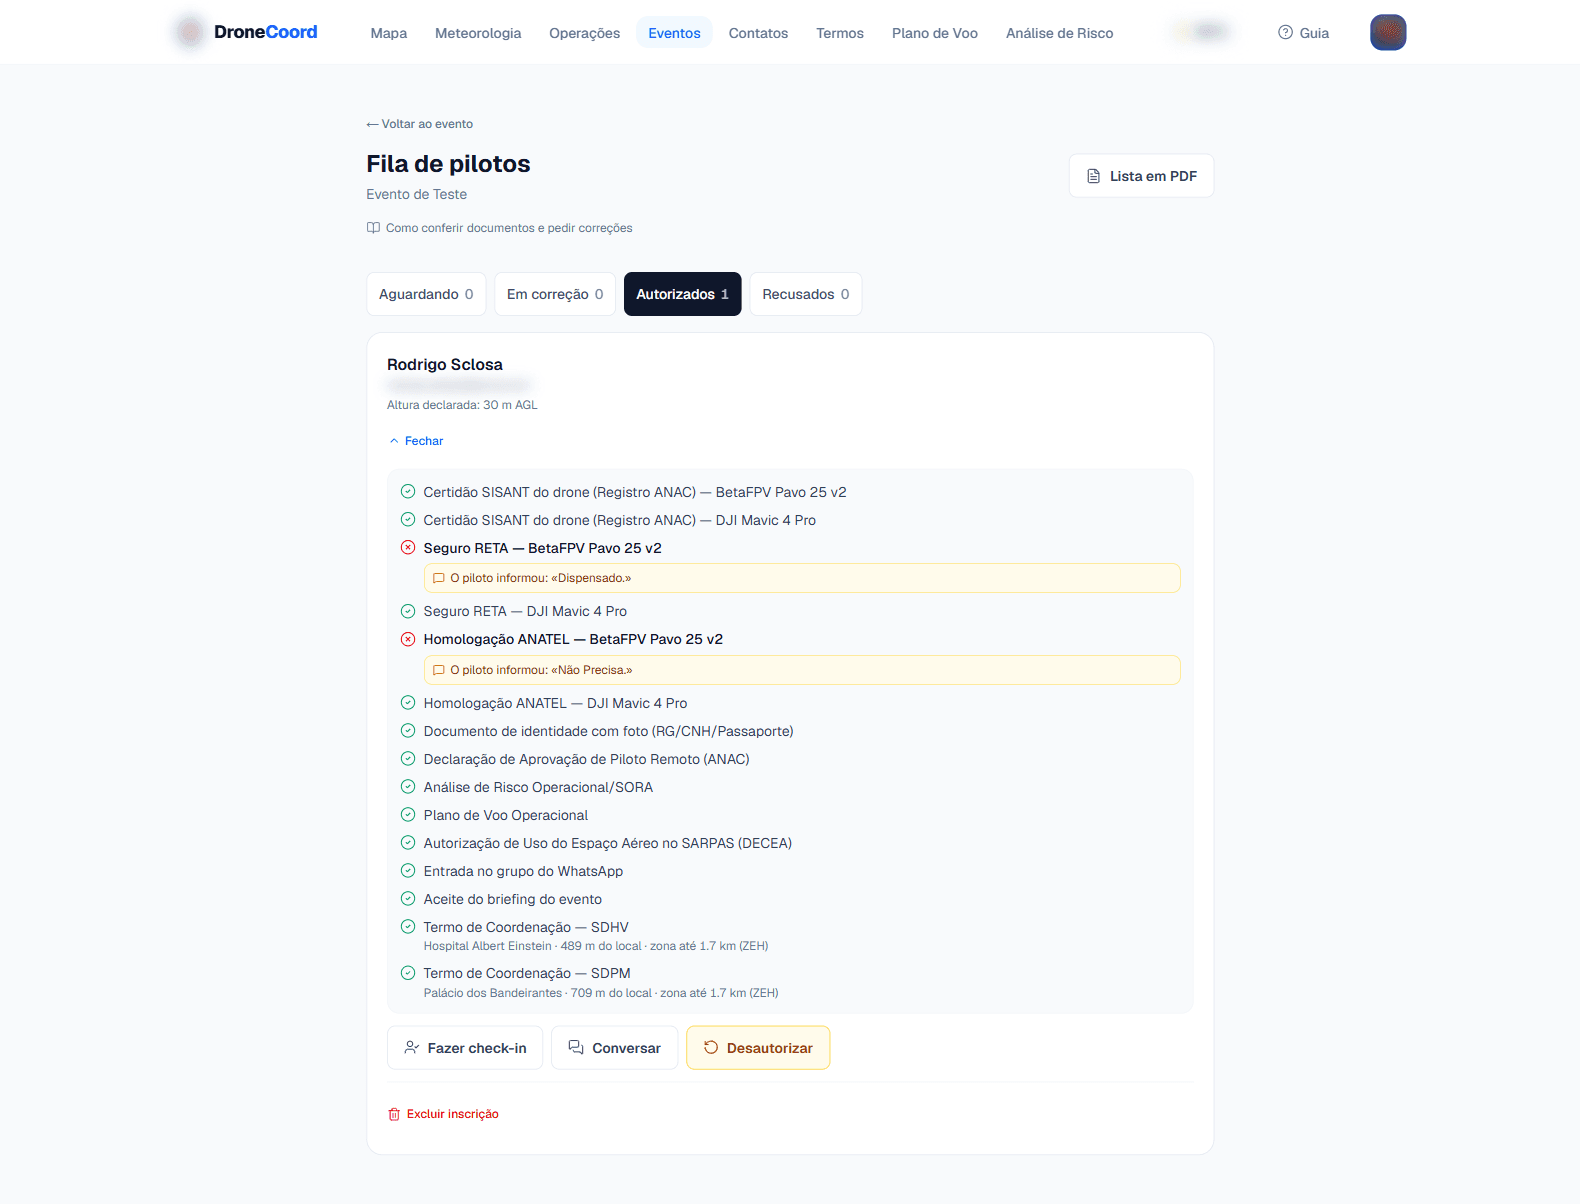The image size is (1580, 1204).
Task: Open the Mapa menu item
Action: tap(389, 33)
